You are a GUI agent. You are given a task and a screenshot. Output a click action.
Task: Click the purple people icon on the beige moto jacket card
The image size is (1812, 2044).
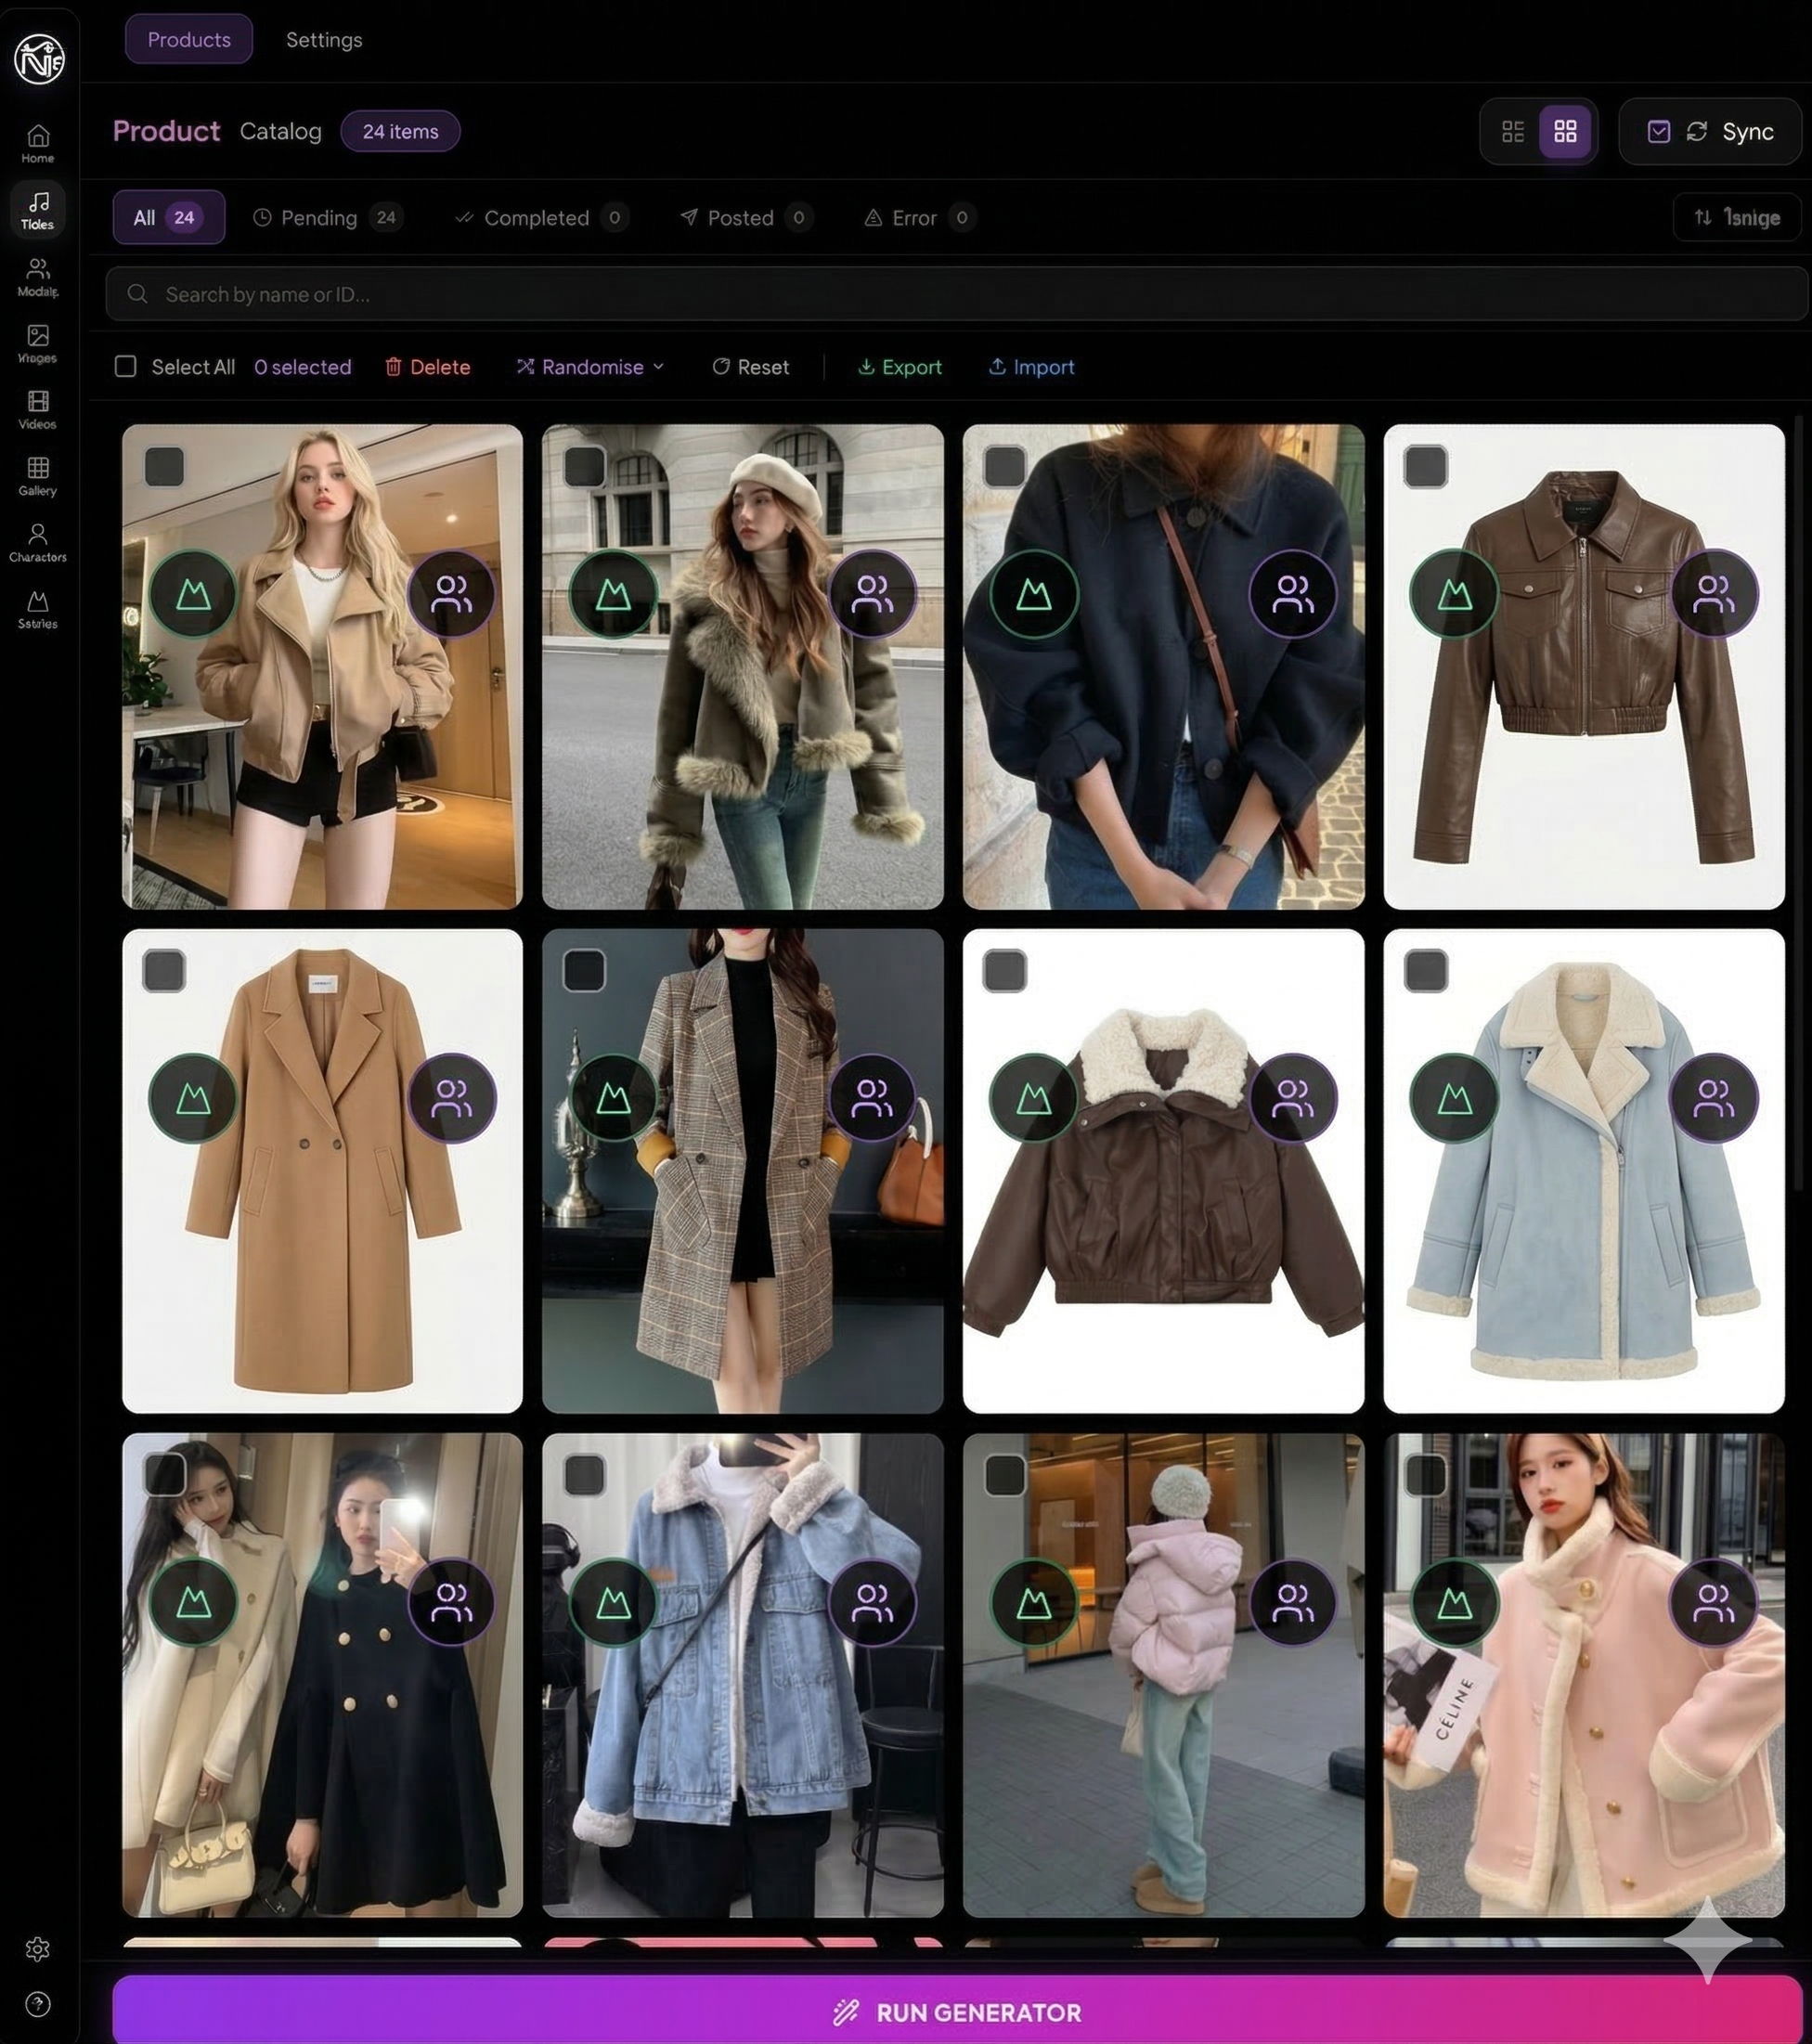click(x=451, y=594)
